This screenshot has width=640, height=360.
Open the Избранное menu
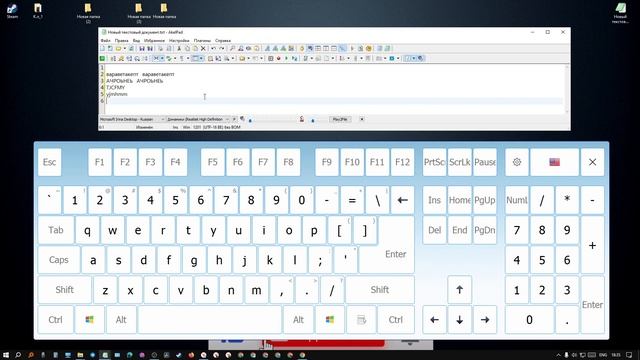click(154, 40)
